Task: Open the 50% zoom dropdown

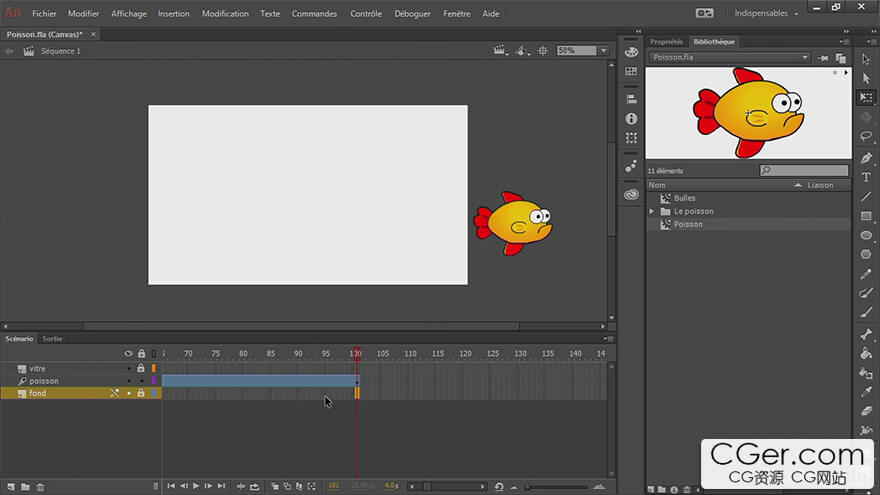Action: point(603,51)
